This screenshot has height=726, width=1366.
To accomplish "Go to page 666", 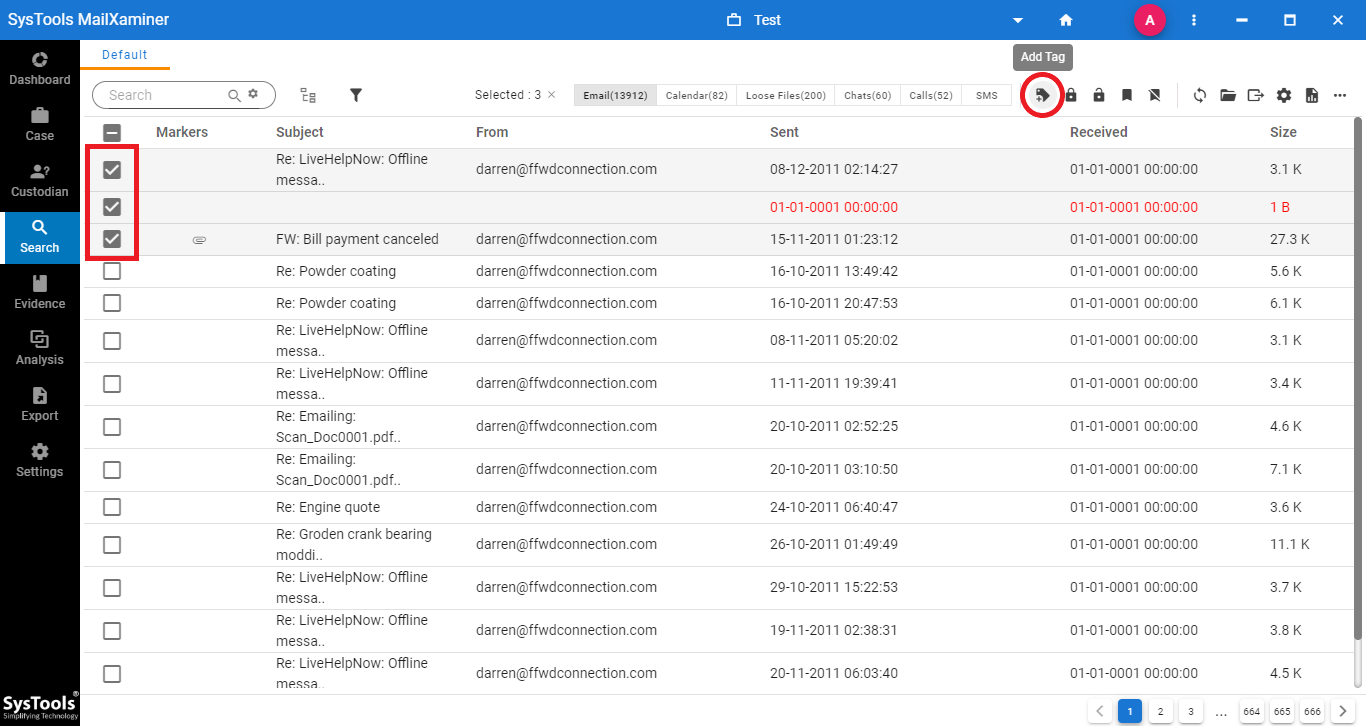I will click(x=1312, y=712).
